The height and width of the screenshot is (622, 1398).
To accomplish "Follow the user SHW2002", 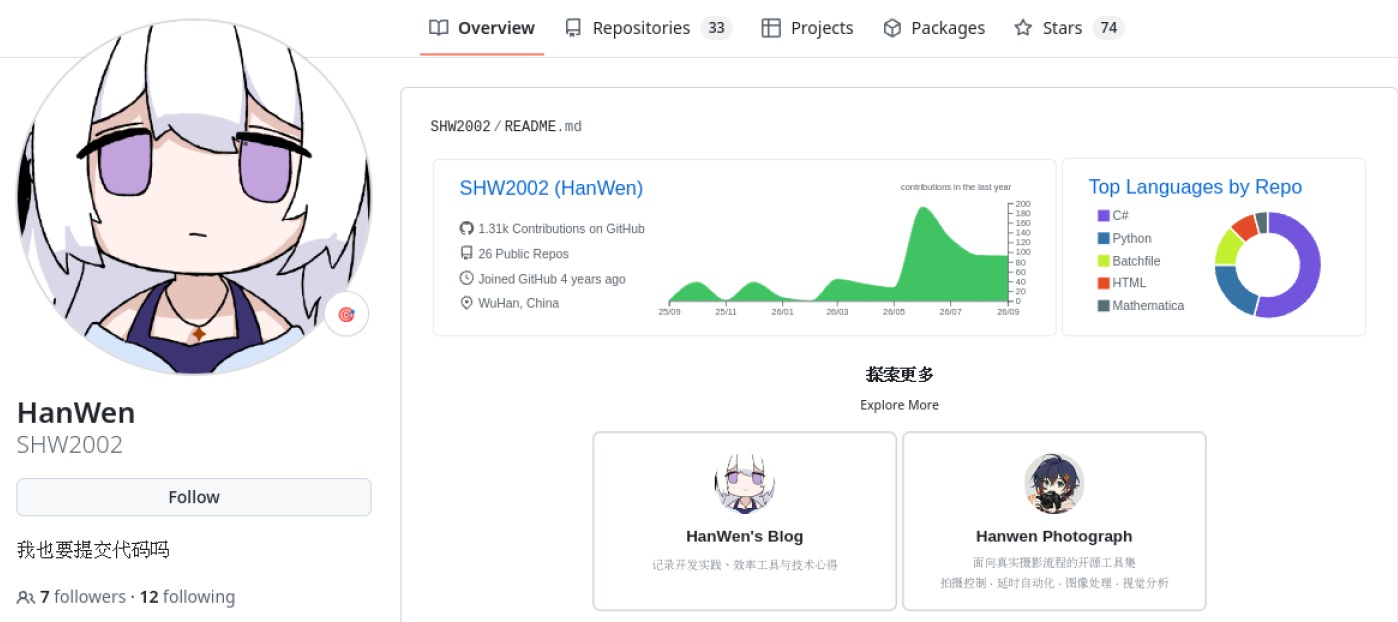I will [x=194, y=497].
